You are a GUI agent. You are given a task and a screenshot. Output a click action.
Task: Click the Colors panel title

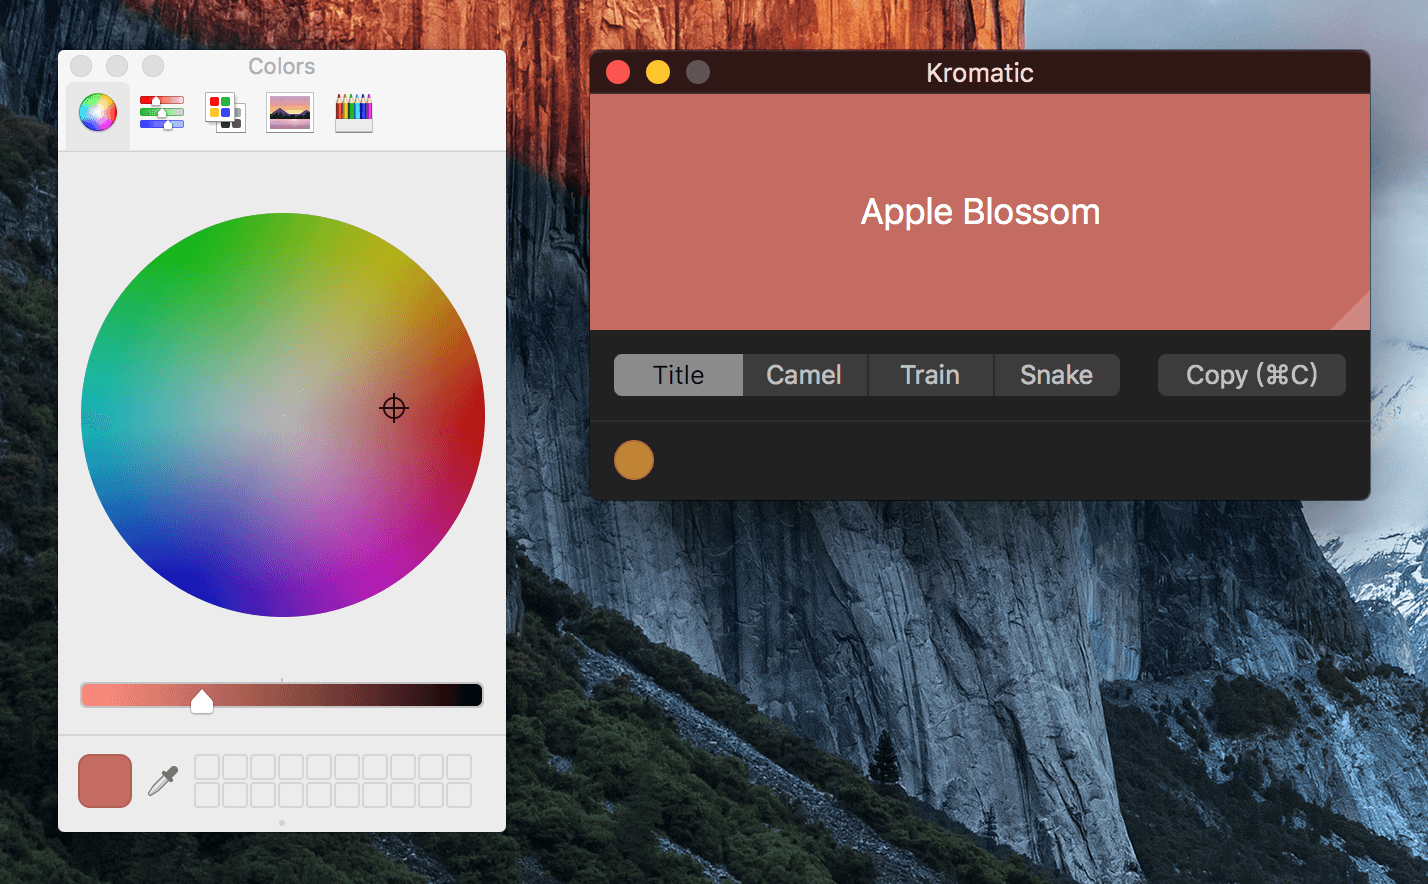(282, 66)
